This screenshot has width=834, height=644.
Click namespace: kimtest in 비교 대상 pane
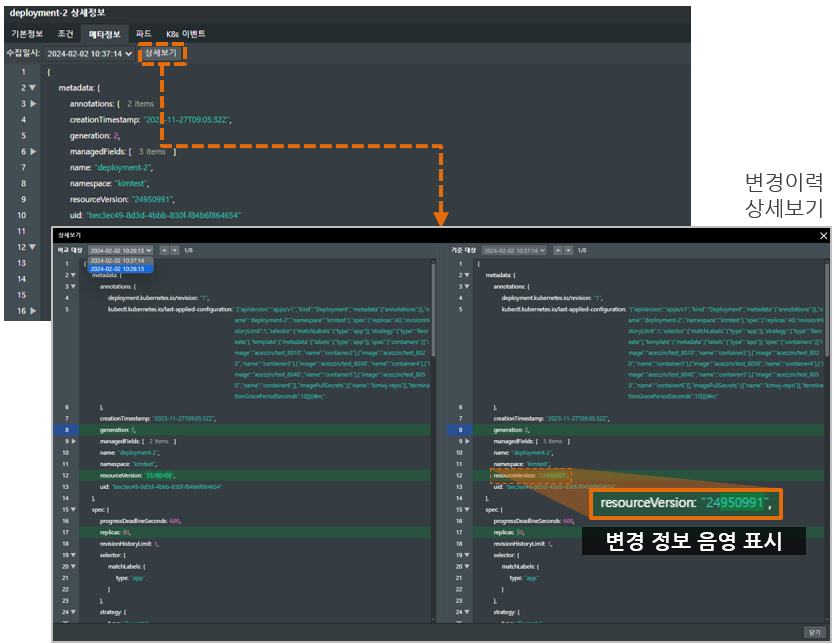coord(128,464)
